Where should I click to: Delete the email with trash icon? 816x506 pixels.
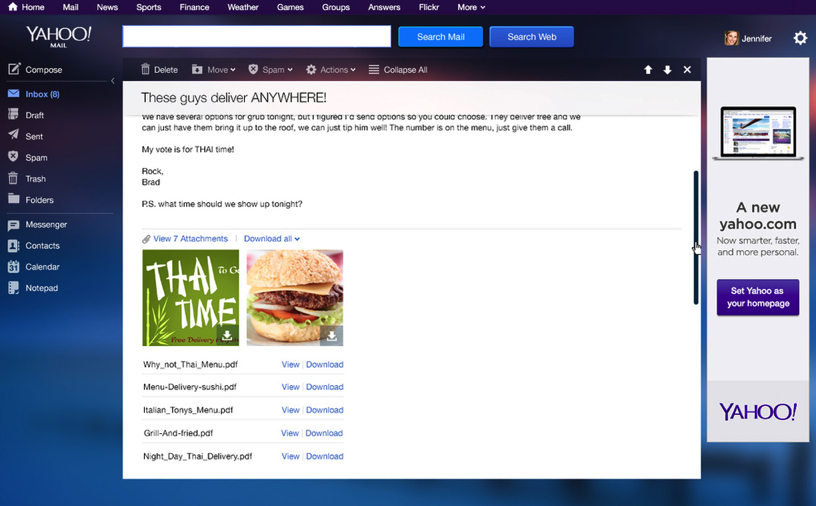[146, 70]
